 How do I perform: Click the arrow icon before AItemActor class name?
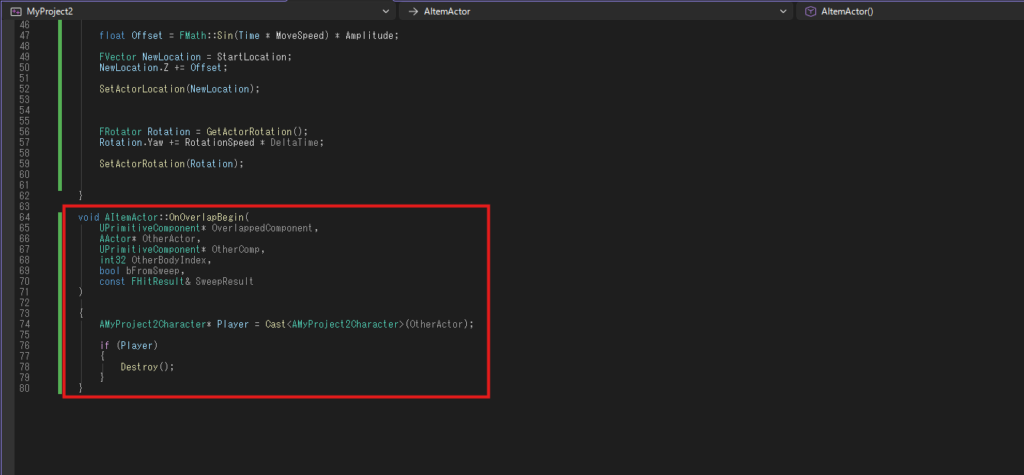click(x=413, y=11)
